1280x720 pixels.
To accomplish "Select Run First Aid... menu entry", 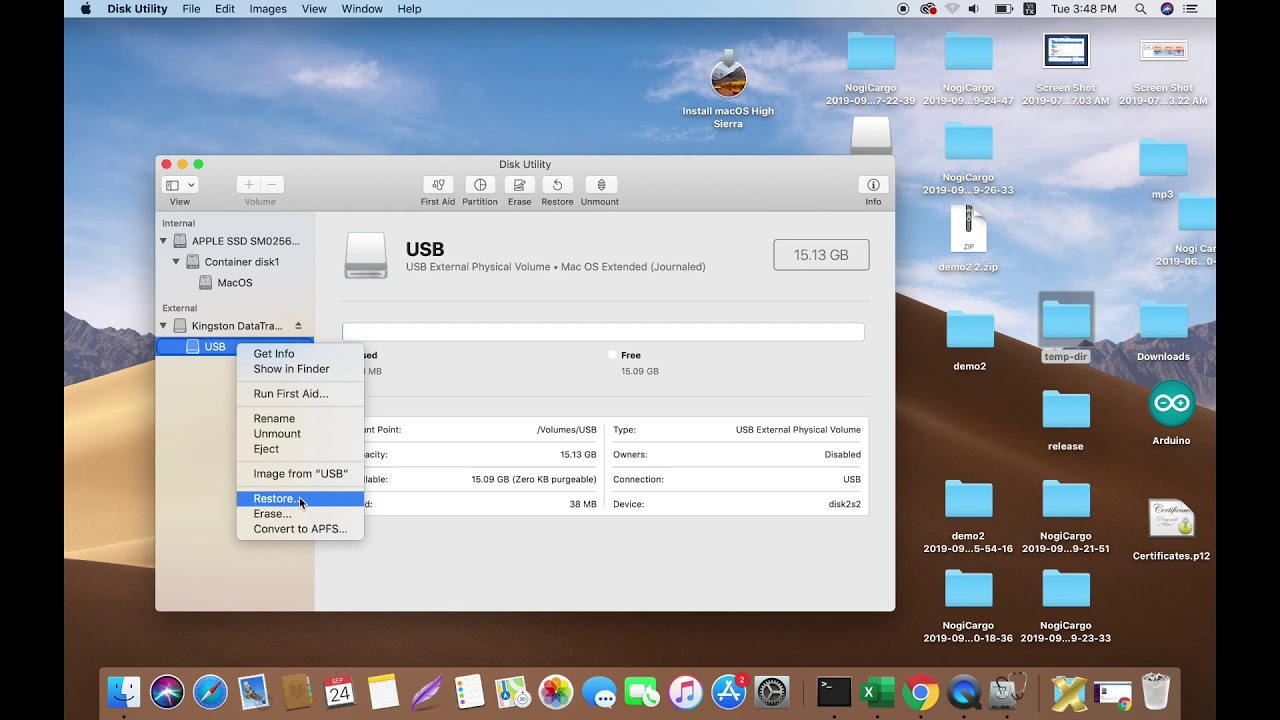I will pos(300,394).
